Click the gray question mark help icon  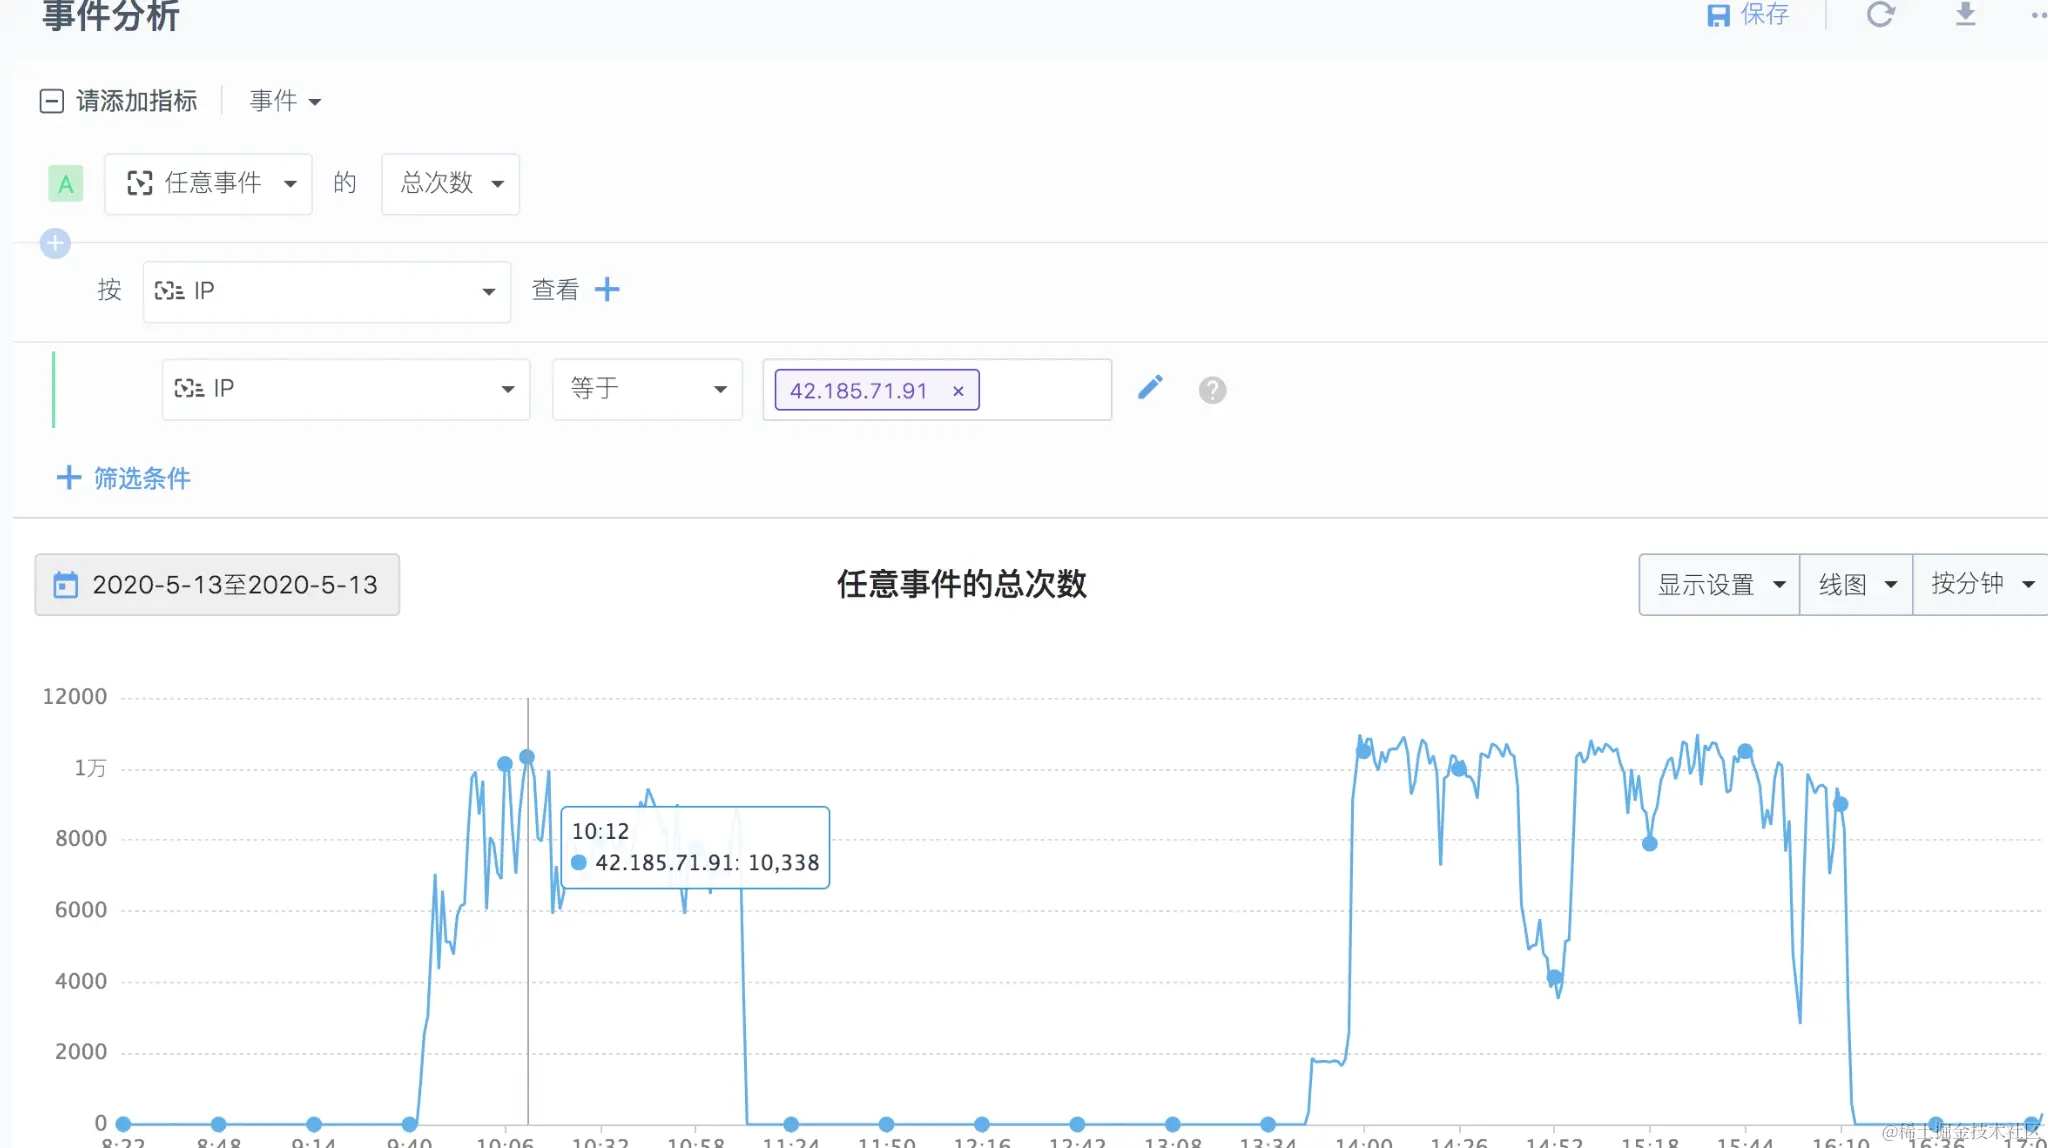point(1212,390)
